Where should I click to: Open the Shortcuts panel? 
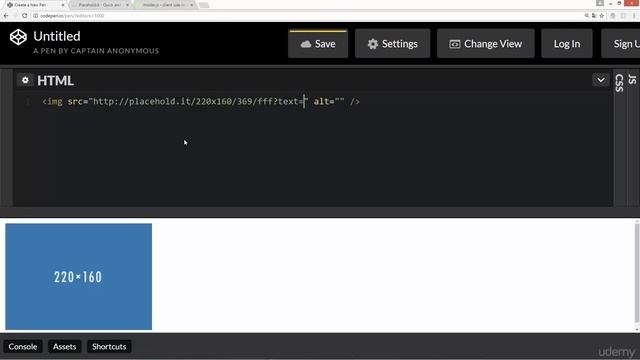coord(109,347)
